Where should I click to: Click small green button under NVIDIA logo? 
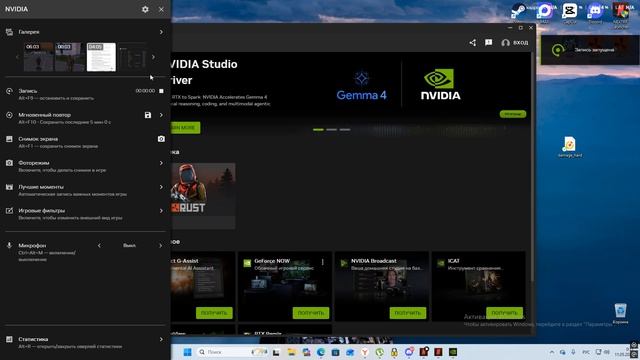(513, 114)
